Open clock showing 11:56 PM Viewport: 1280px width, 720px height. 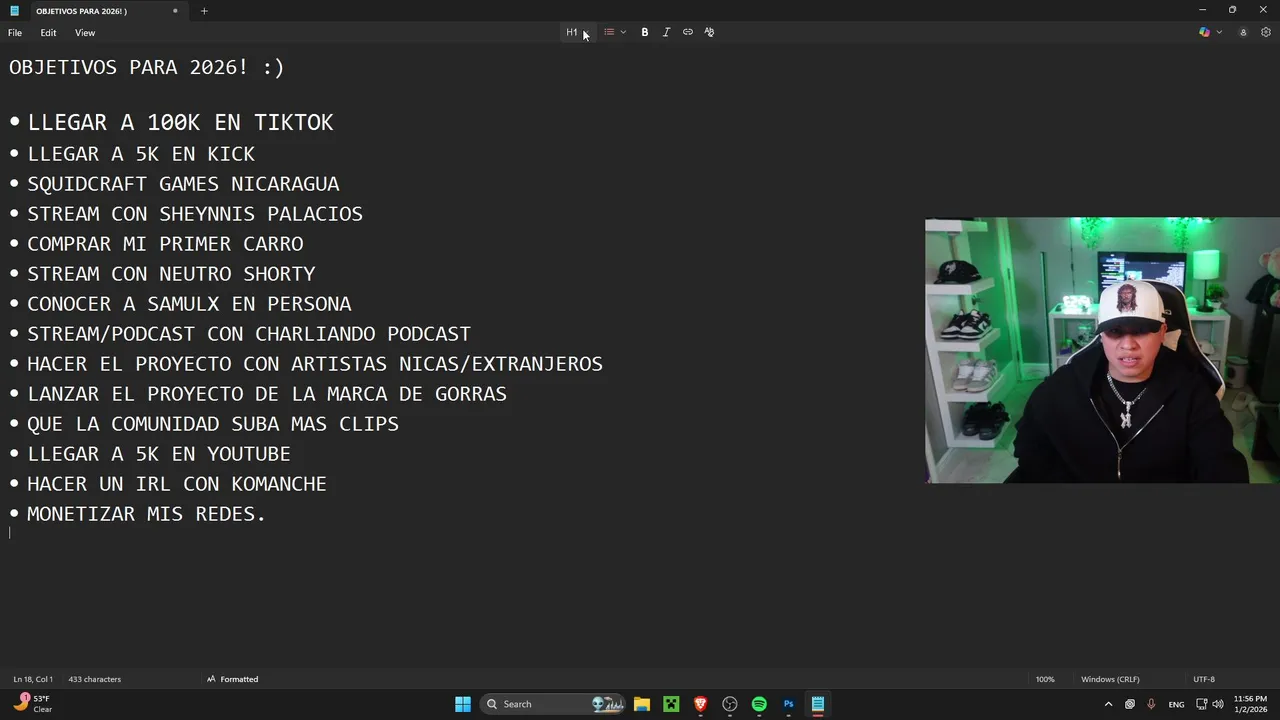(x=1250, y=704)
